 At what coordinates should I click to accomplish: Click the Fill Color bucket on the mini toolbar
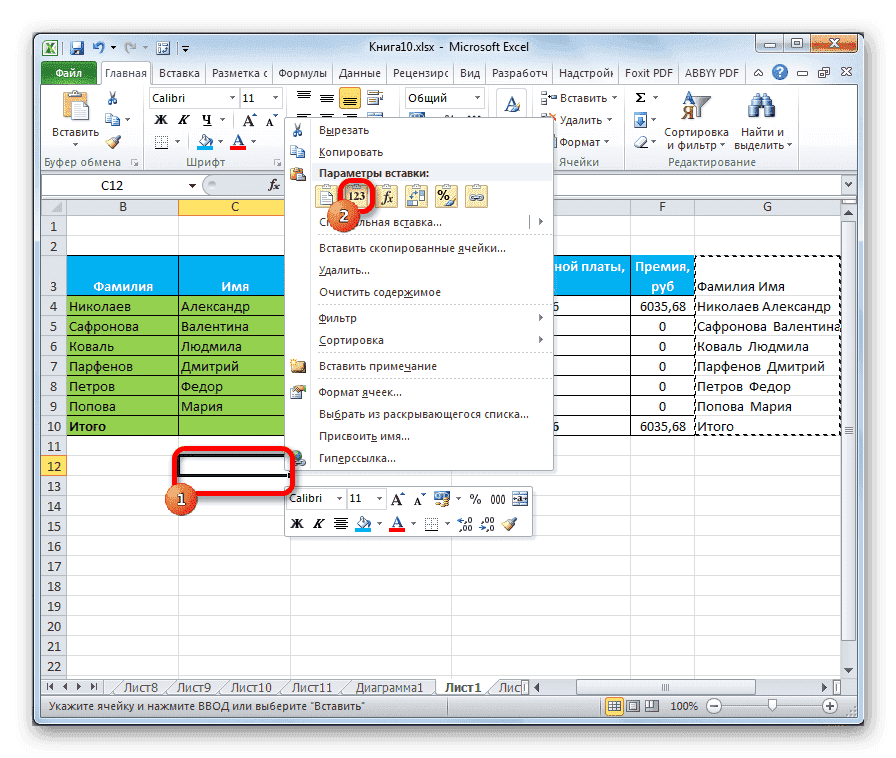pos(362,523)
